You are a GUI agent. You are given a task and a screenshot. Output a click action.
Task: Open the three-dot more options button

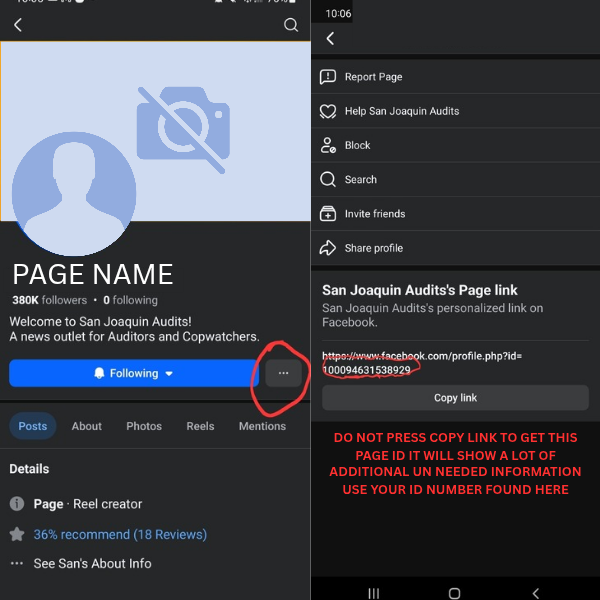(283, 373)
